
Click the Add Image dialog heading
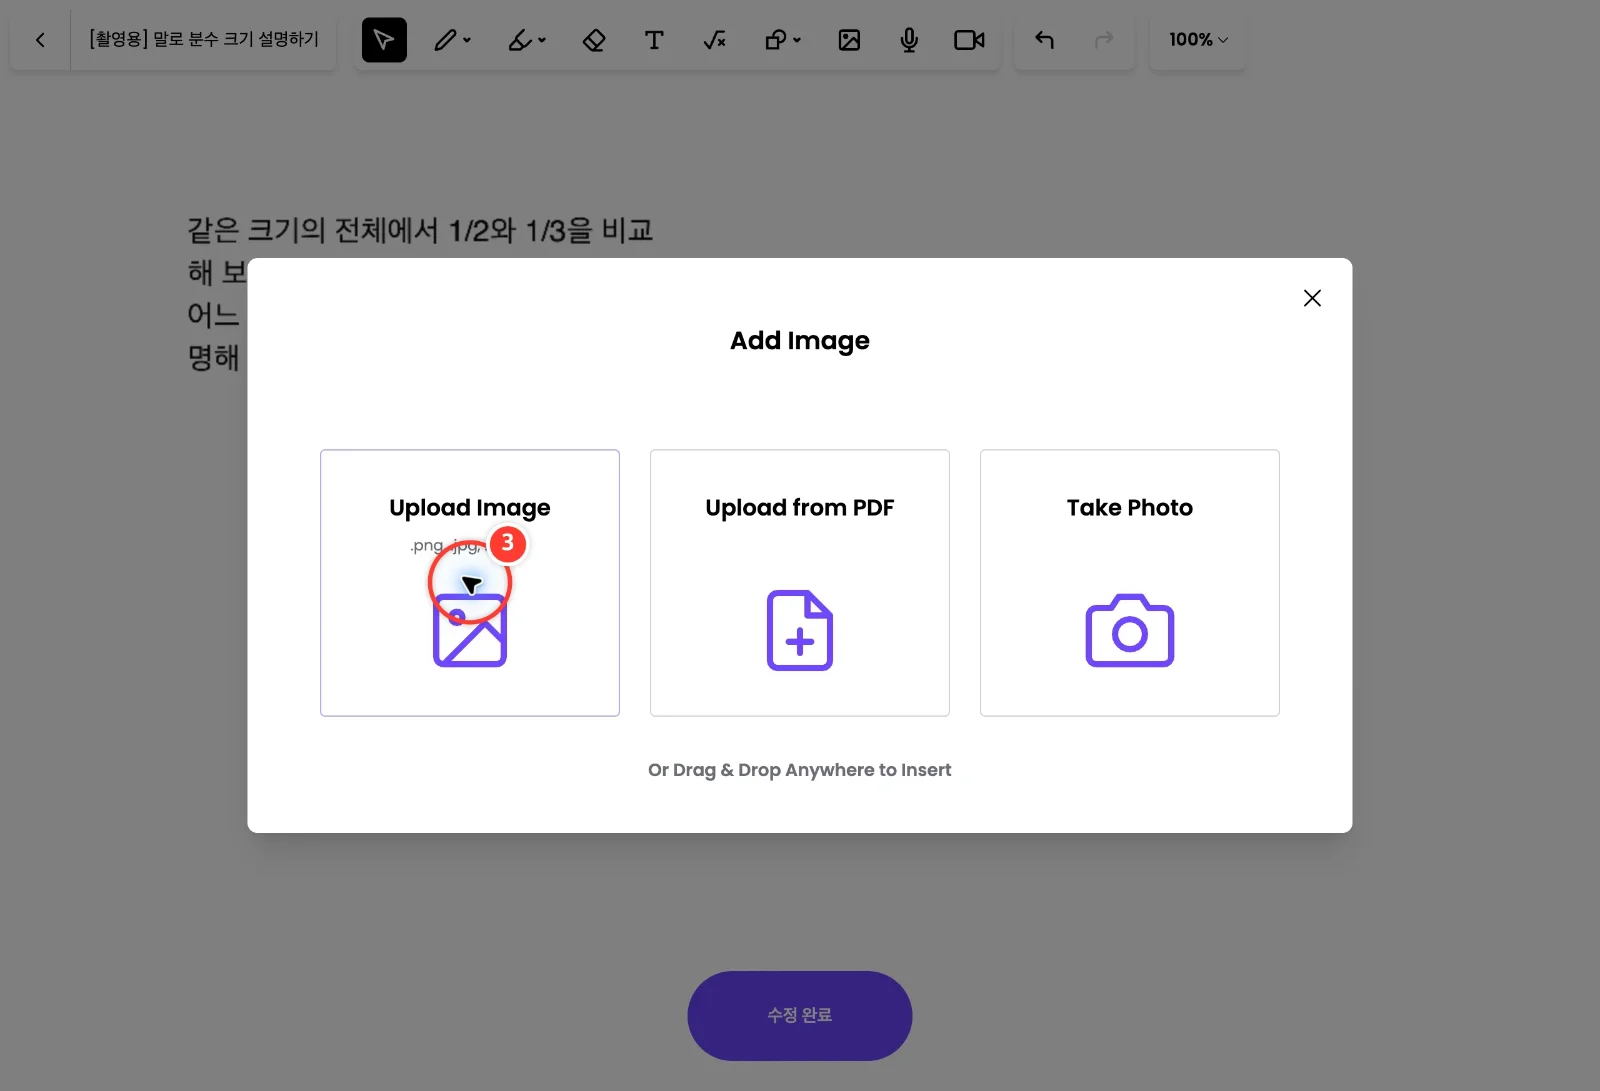pyautogui.click(x=800, y=341)
